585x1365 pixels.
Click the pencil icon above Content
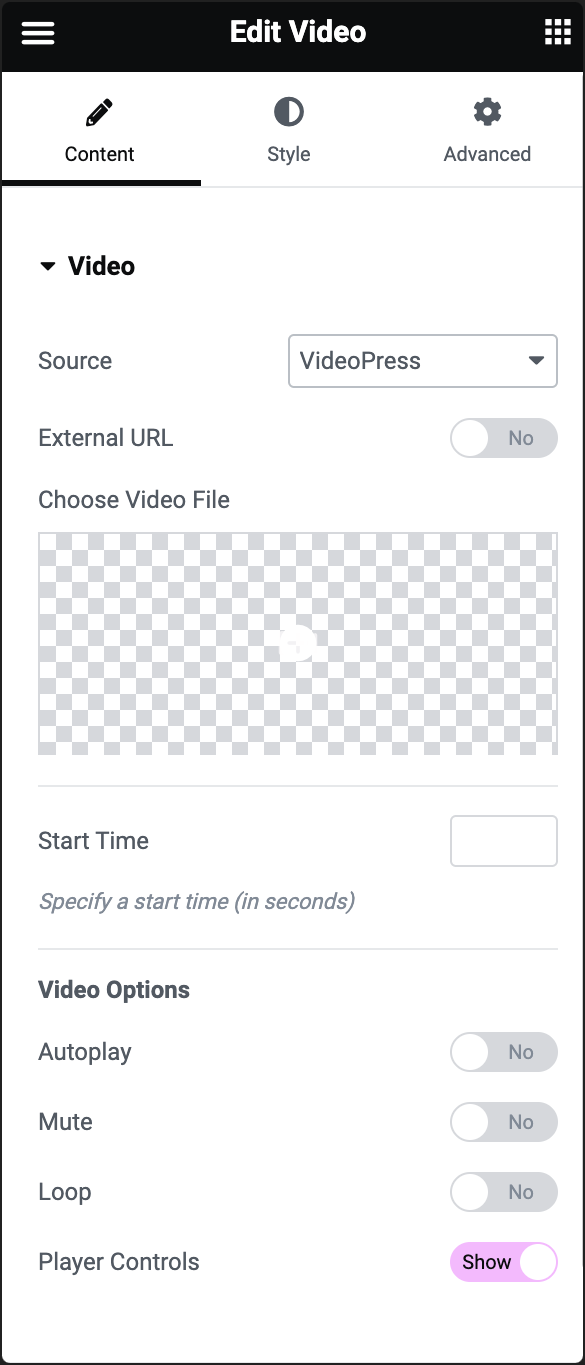pos(99,110)
